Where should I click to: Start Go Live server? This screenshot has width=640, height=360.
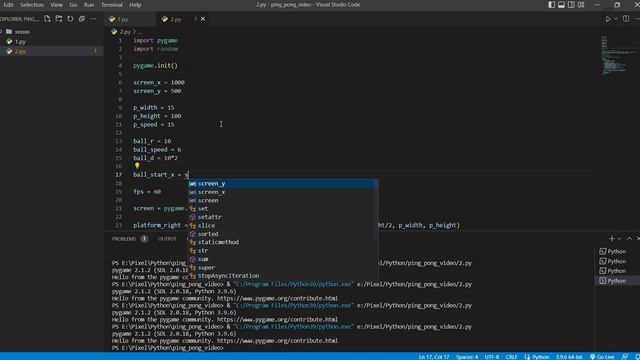coord(602,357)
